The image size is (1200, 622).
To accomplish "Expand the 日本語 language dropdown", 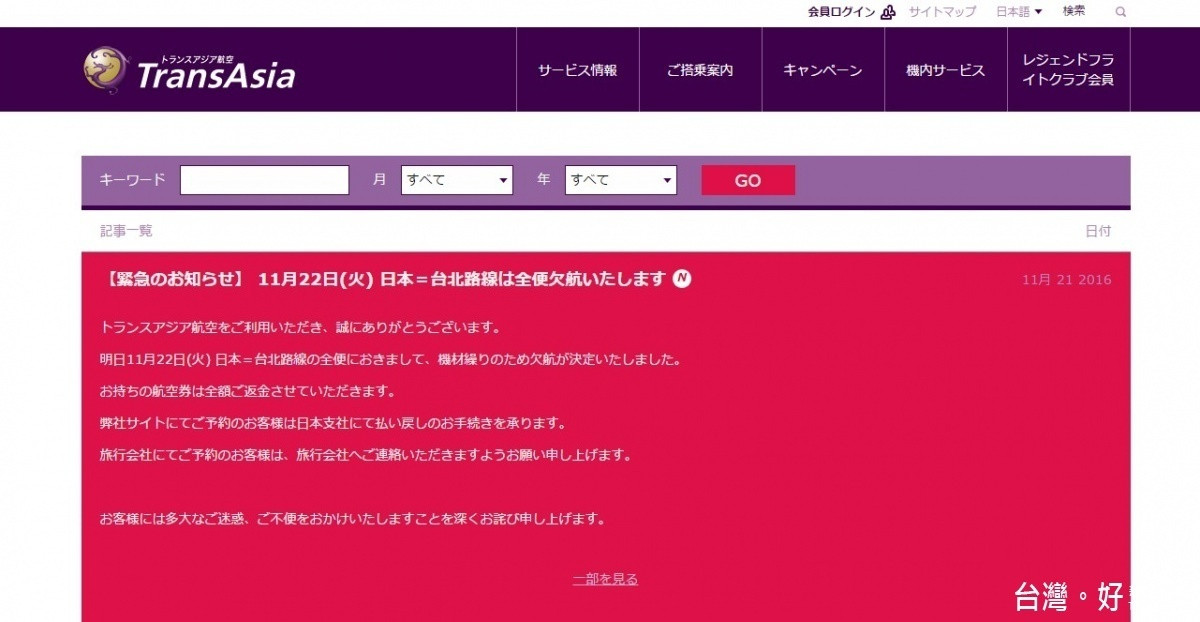I will click(x=1019, y=12).
